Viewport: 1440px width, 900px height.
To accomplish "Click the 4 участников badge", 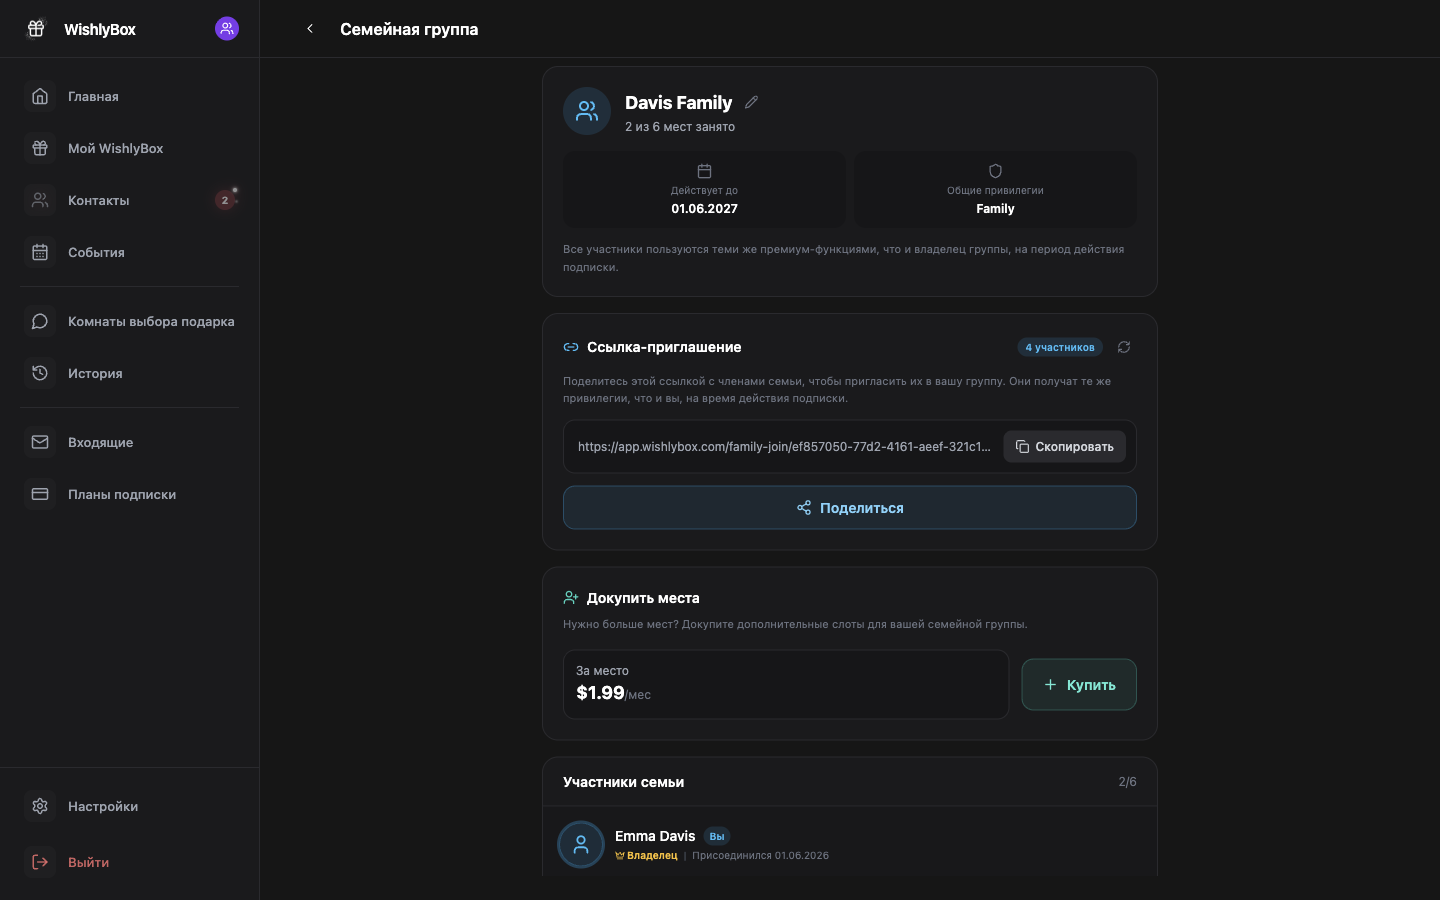I will pos(1060,347).
